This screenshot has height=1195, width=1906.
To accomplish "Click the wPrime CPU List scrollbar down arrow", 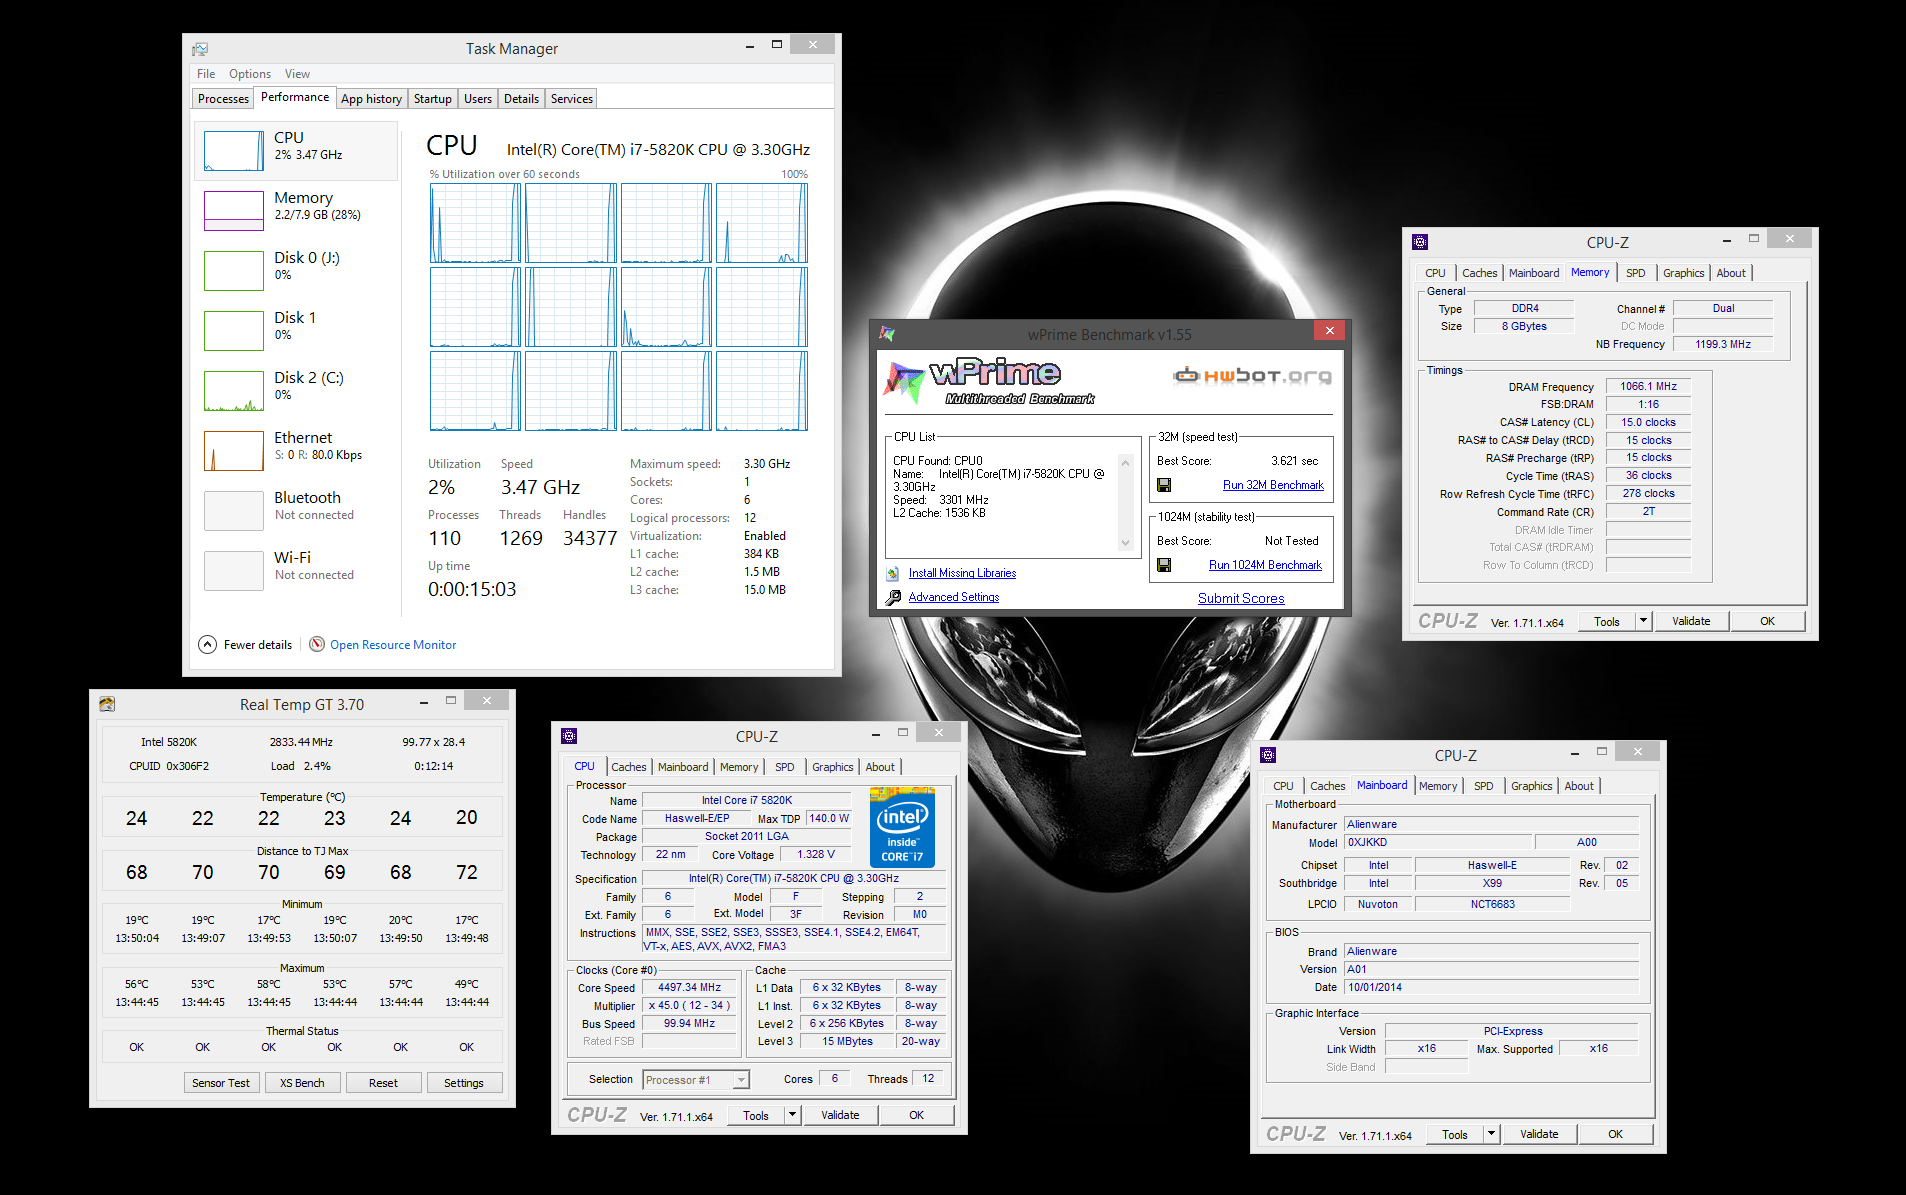I will click(1125, 543).
